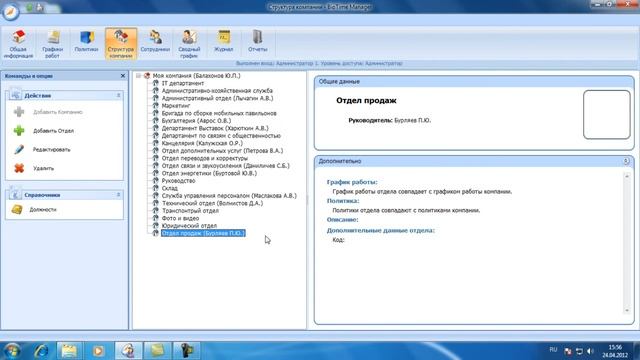Click the График работы heading
The image size is (640, 360).
pos(352,182)
